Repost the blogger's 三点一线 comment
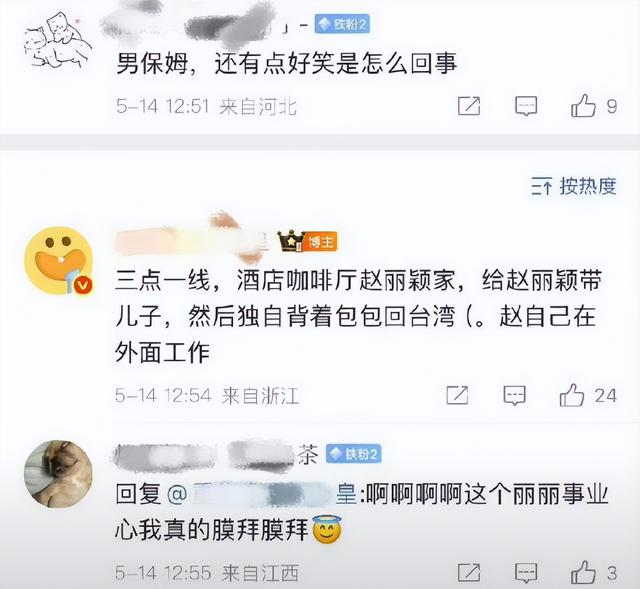The image size is (640, 589). [x=457, y=395]
